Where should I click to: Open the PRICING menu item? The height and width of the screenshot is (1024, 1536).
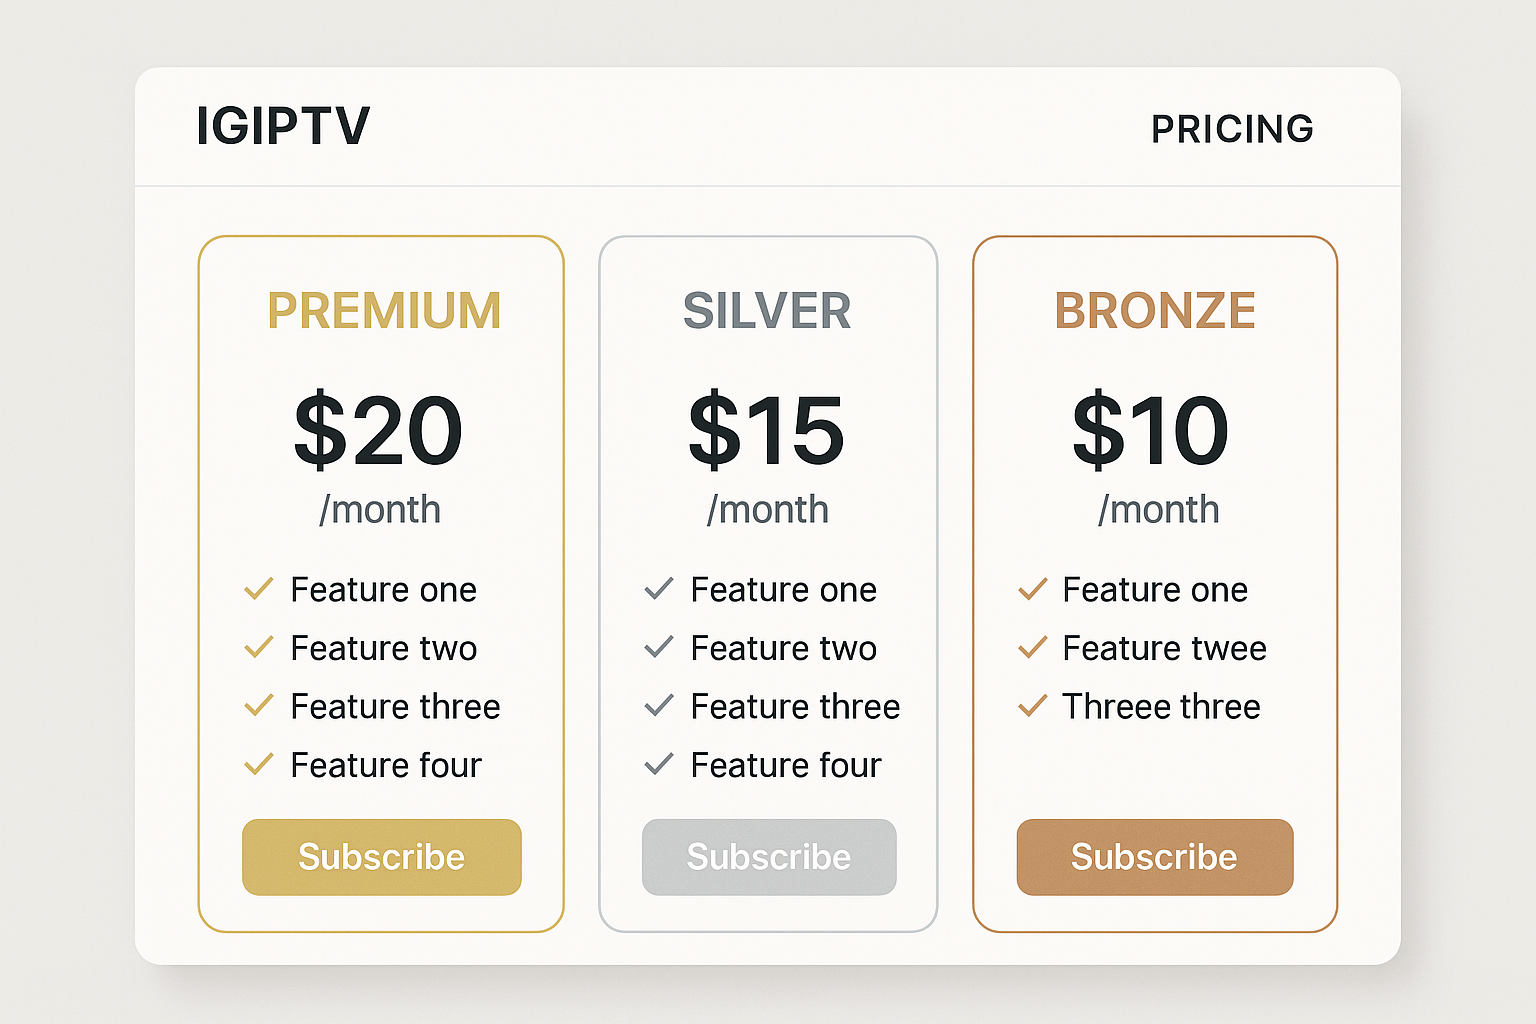coord(1232,129)
